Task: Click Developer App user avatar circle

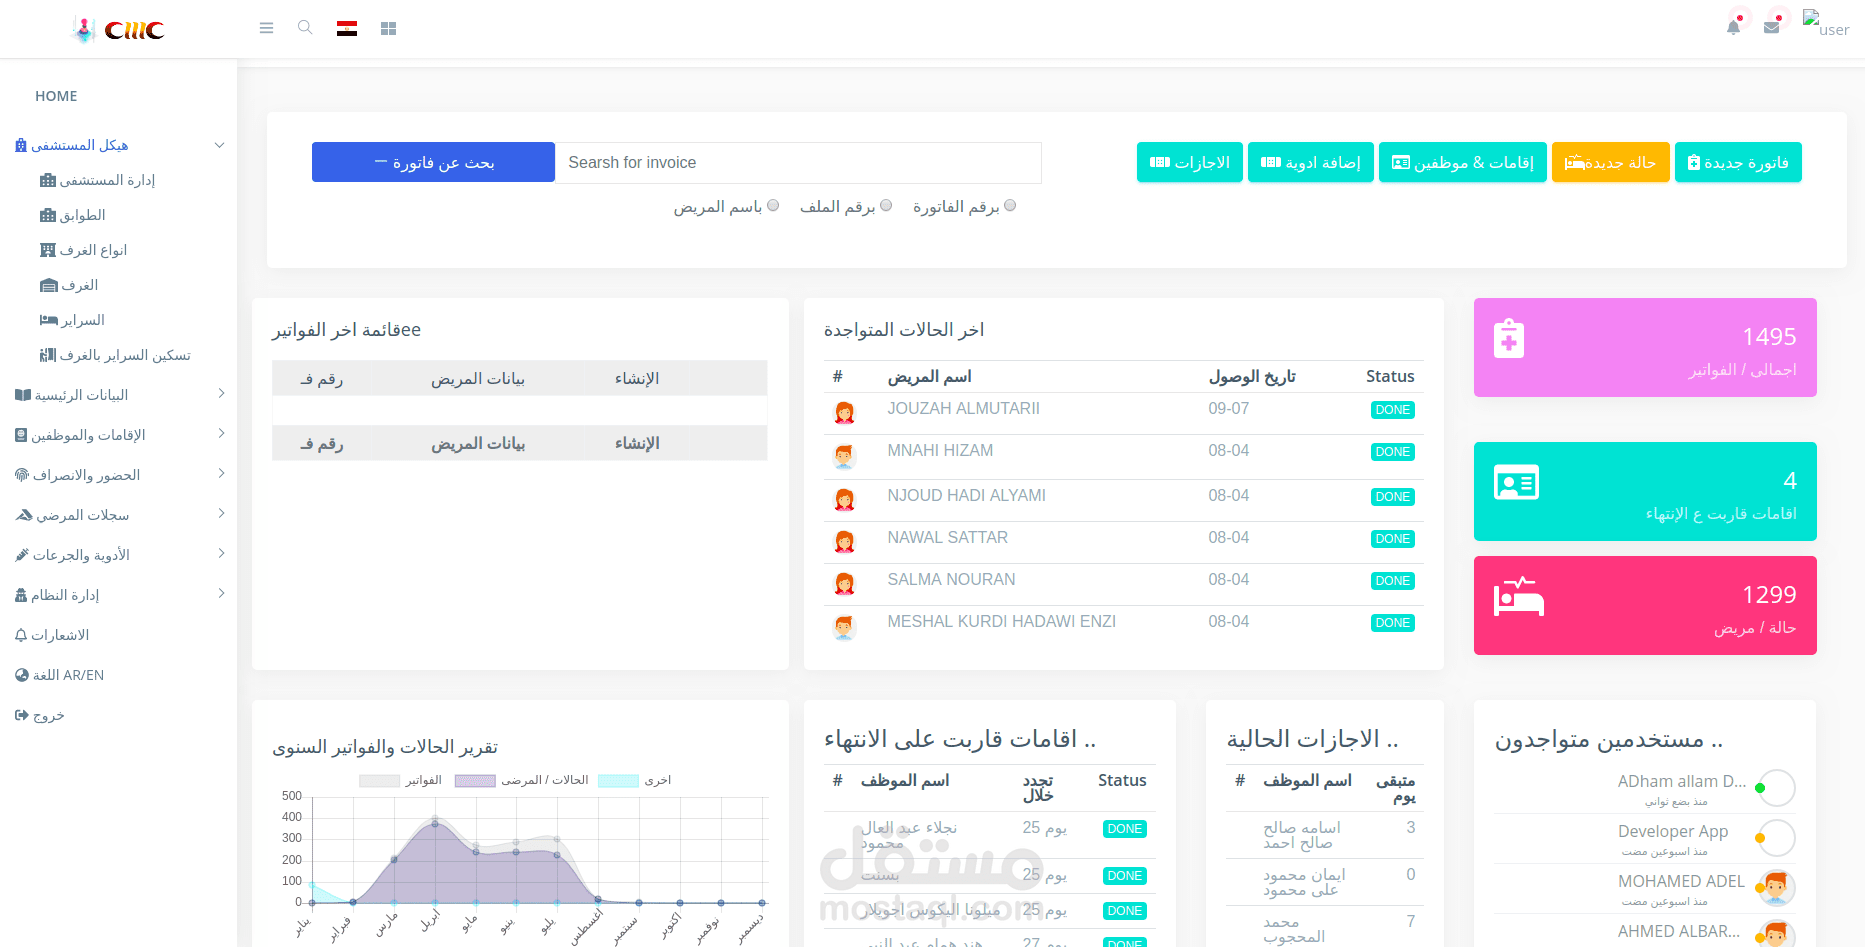Action: tap(1776, 838)
